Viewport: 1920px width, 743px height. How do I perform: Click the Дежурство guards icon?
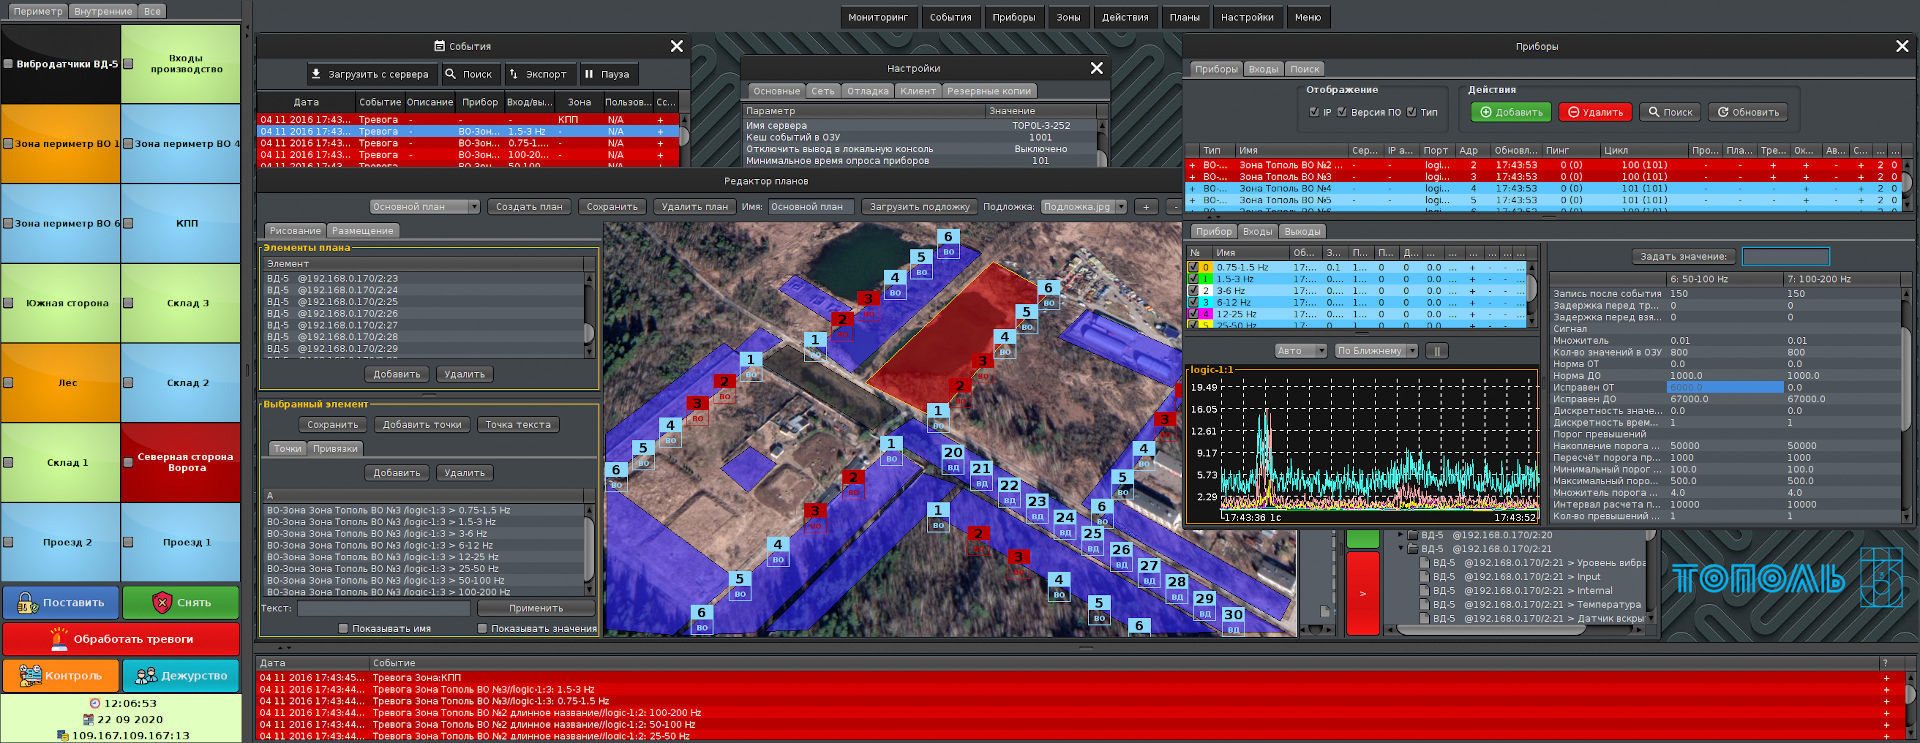click(x=146, y=675)
